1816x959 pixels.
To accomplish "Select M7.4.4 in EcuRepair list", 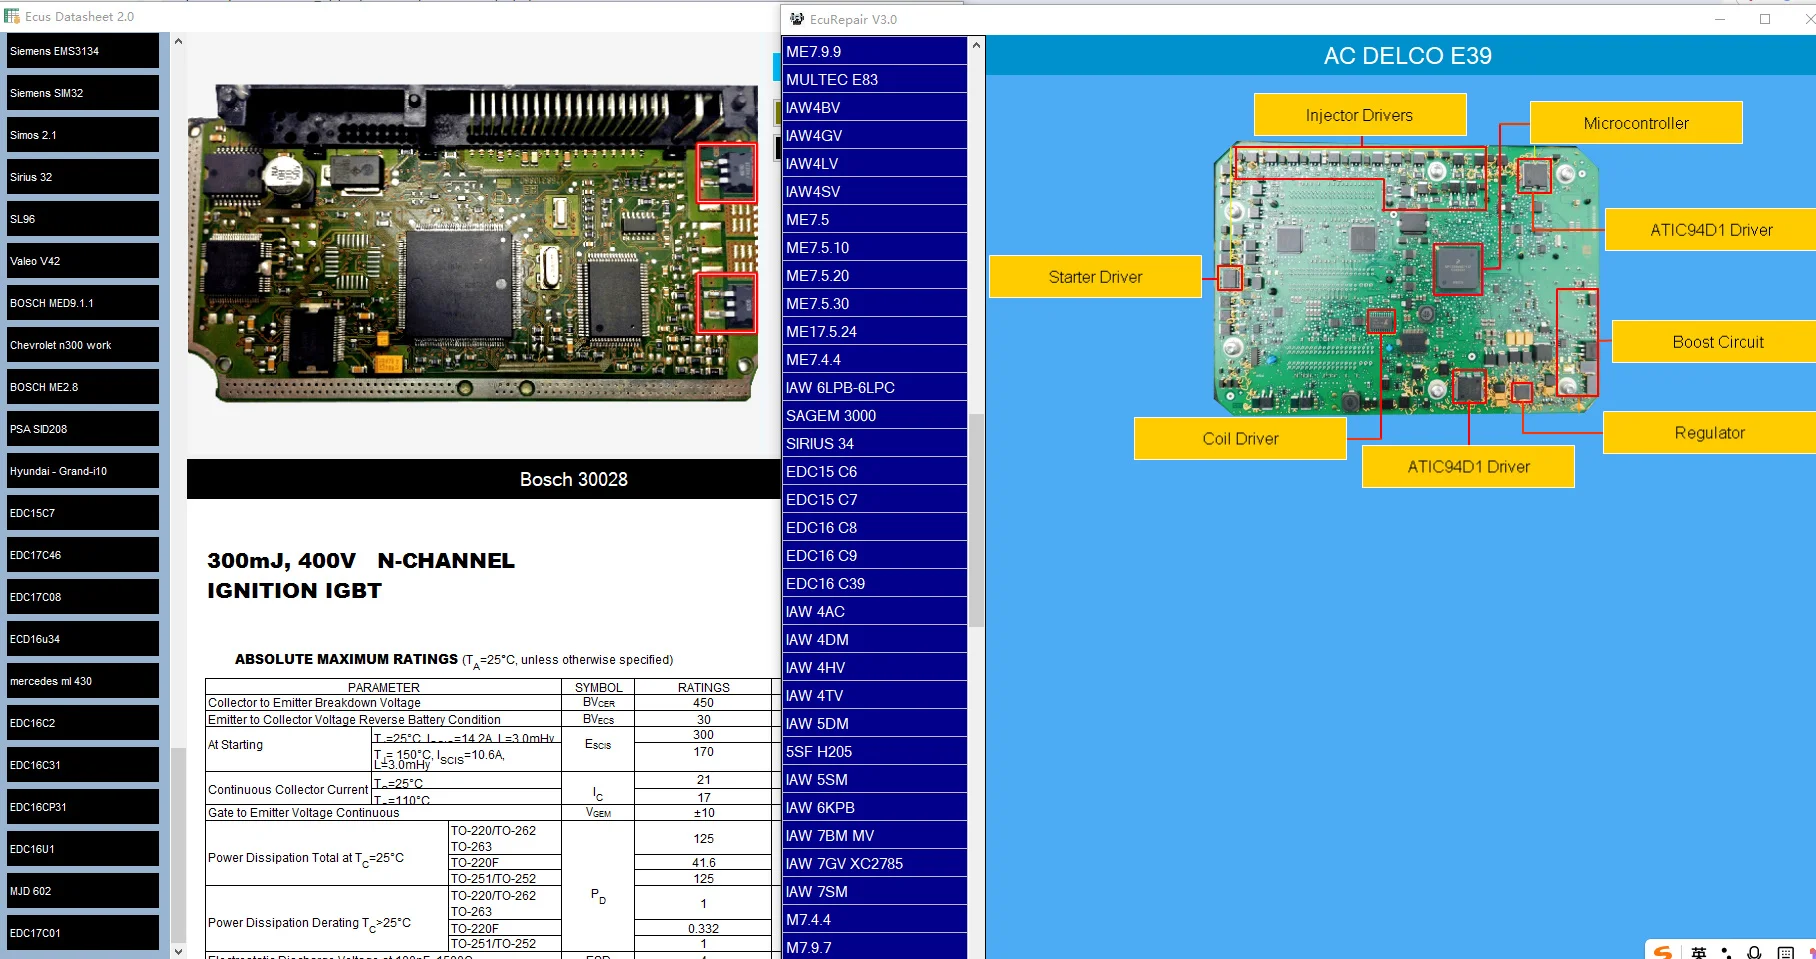I will click(875, 920).
